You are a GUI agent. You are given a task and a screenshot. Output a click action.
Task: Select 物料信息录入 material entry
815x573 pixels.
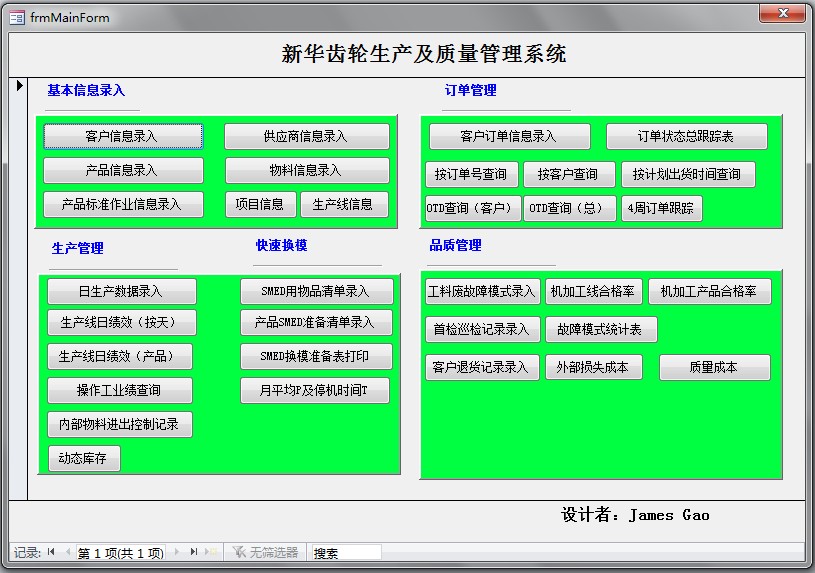pos(307,170)
